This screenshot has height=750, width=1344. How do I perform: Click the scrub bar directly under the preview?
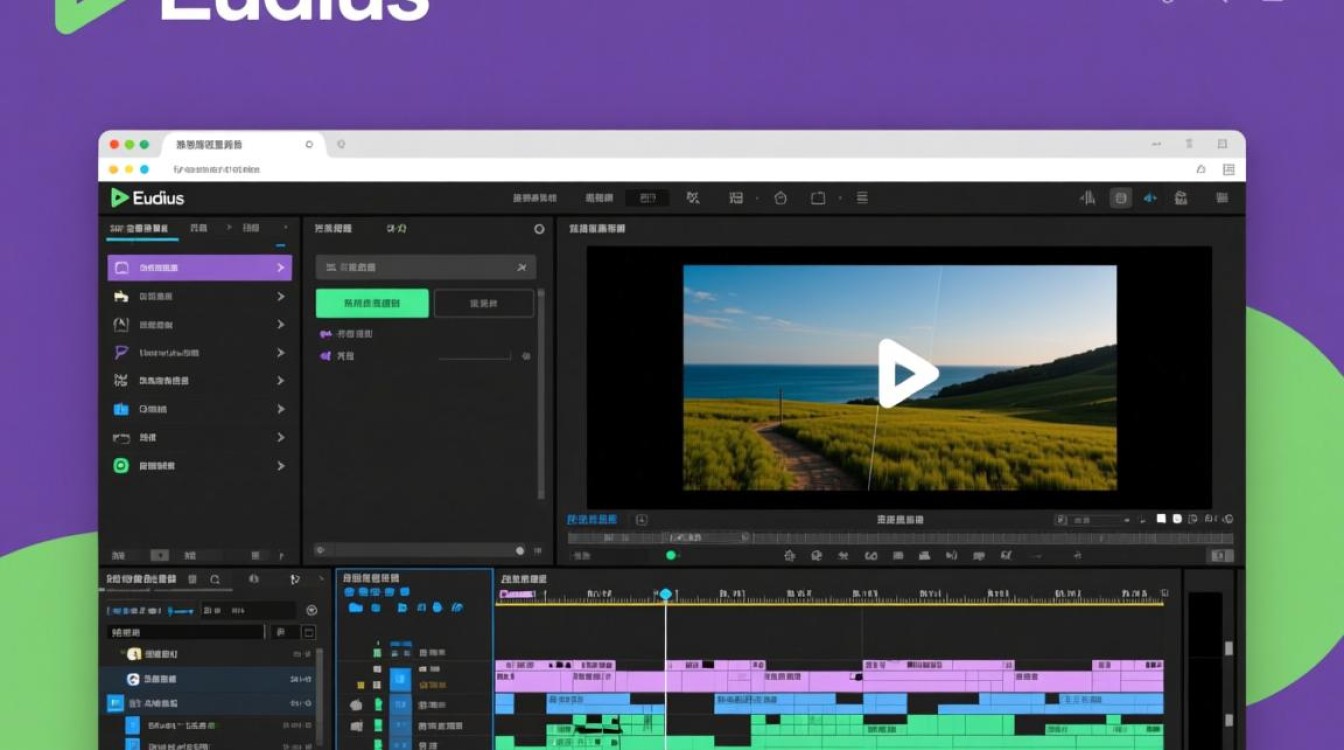pos(900,538)
